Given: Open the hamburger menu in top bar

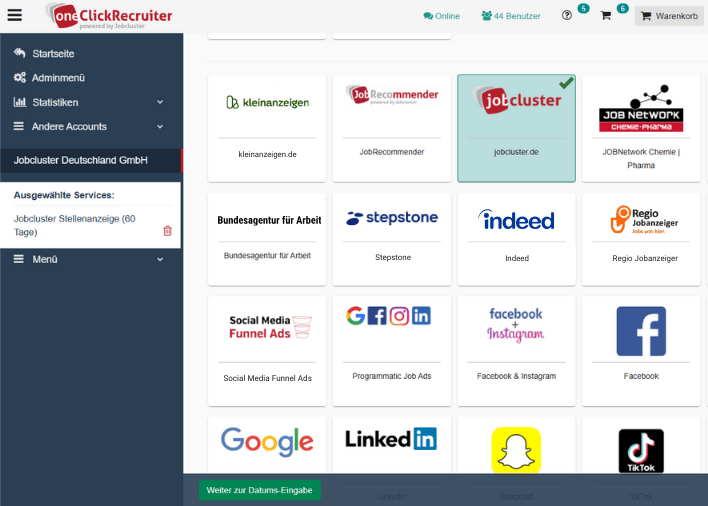Looking at the screenshot, I should pyautogui.click(x=14, y=15).
